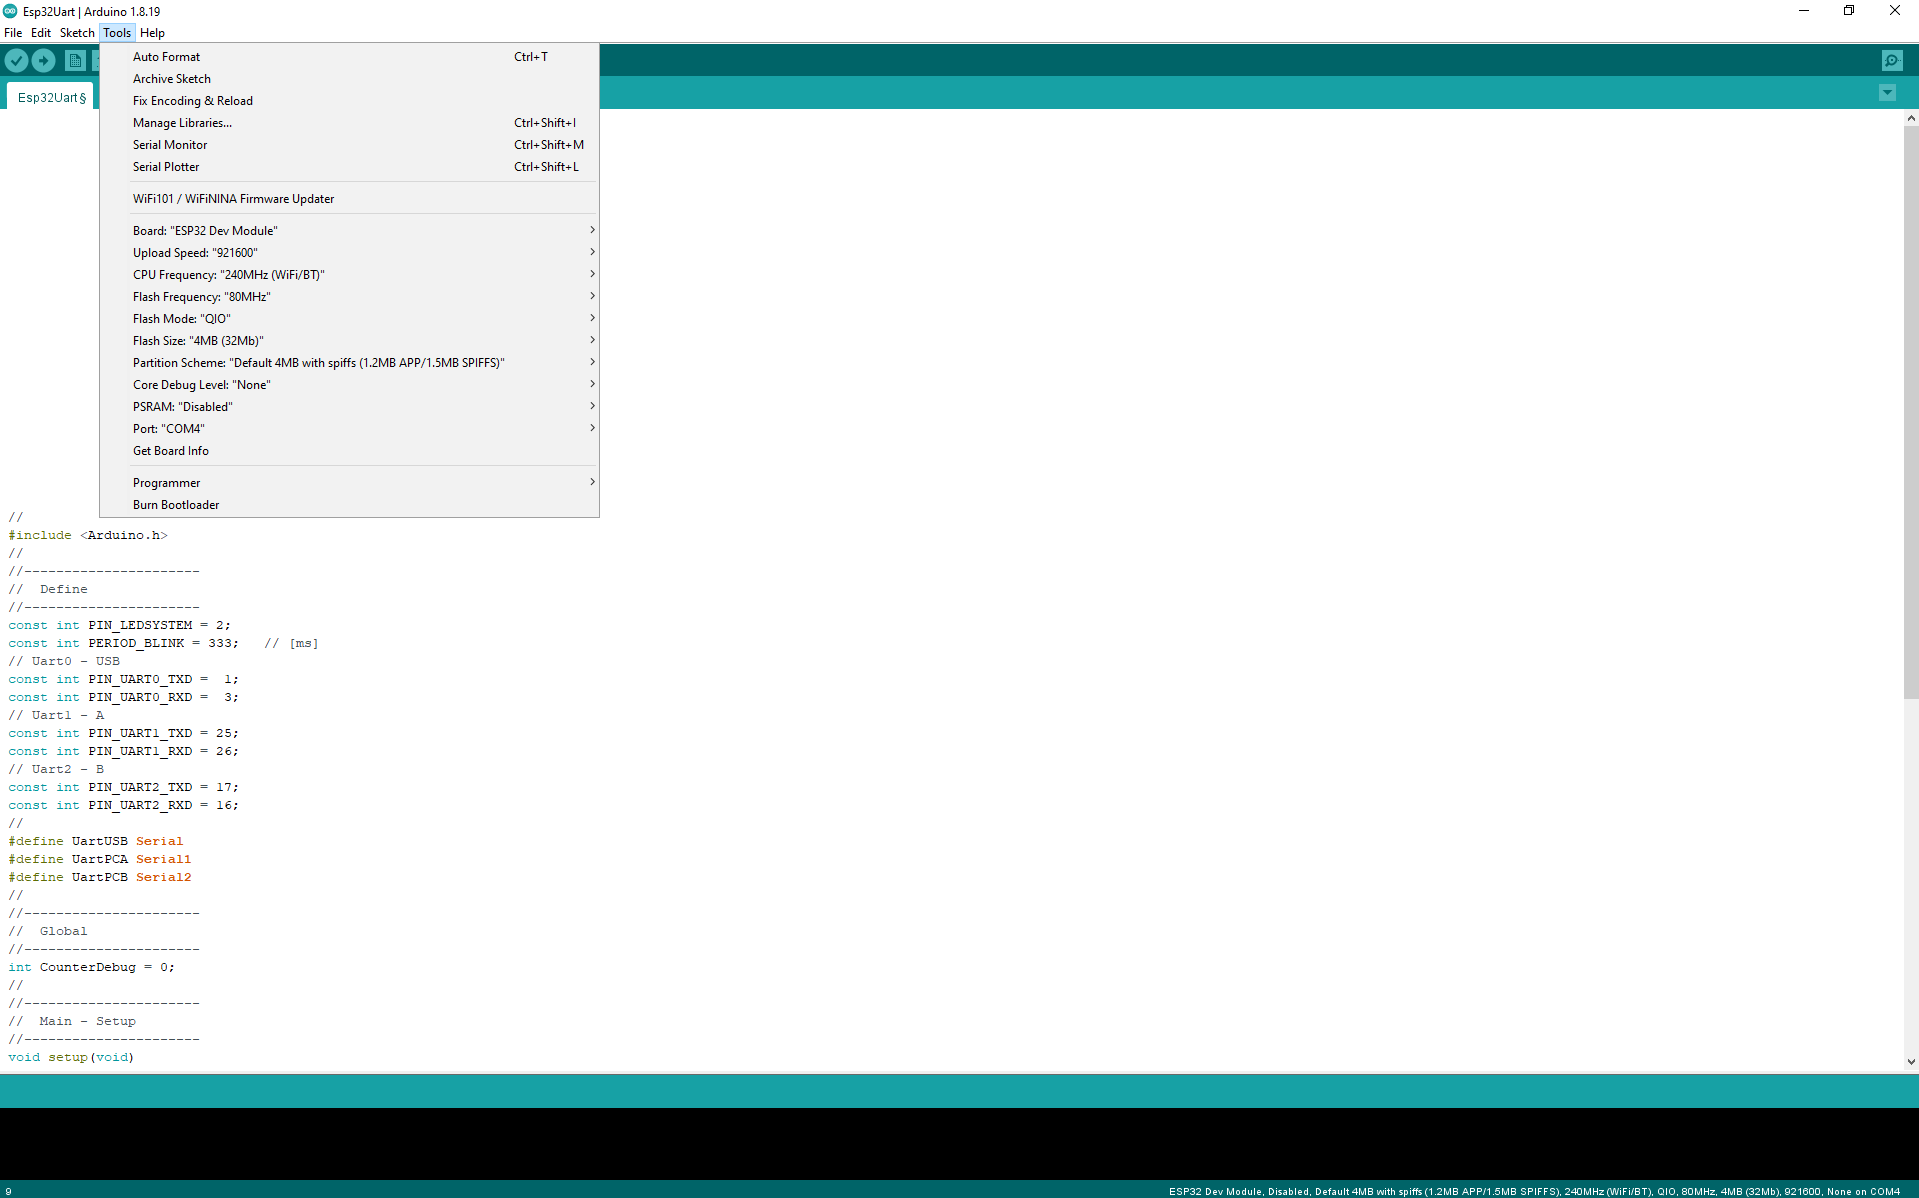Open Manage Libraries...
The height and width of the screenshot is (1198, 1919).
pos(349,123)
